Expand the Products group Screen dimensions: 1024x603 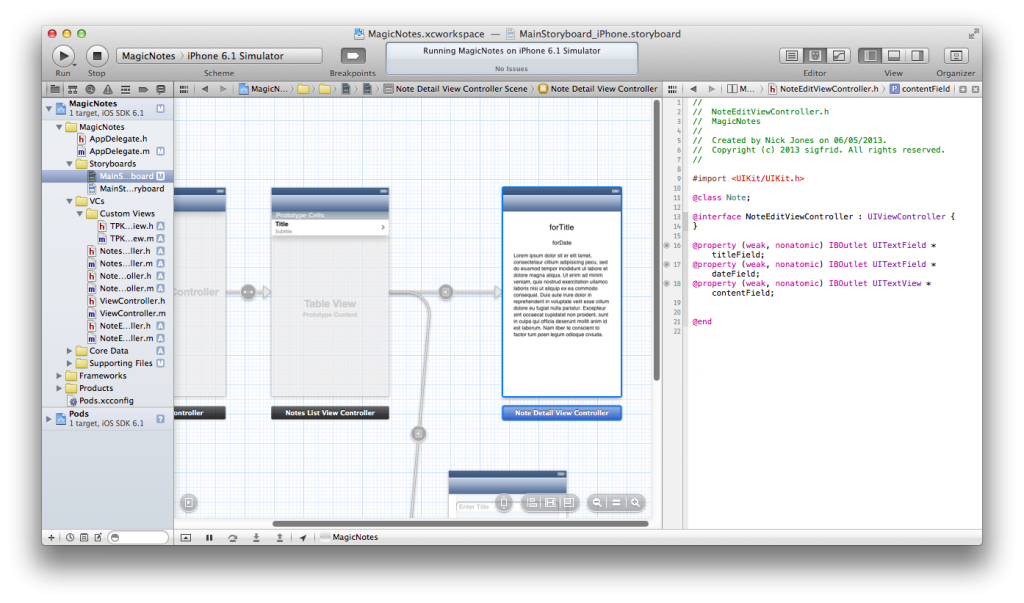[x=59, y=388]
